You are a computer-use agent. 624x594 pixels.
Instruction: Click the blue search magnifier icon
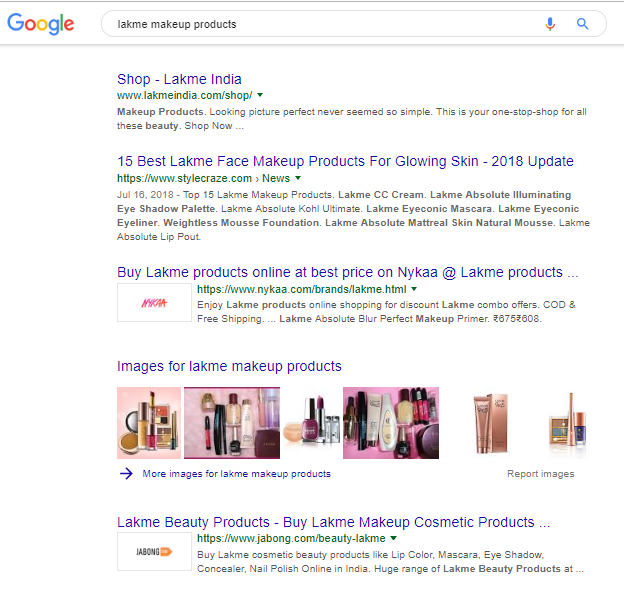583,24
